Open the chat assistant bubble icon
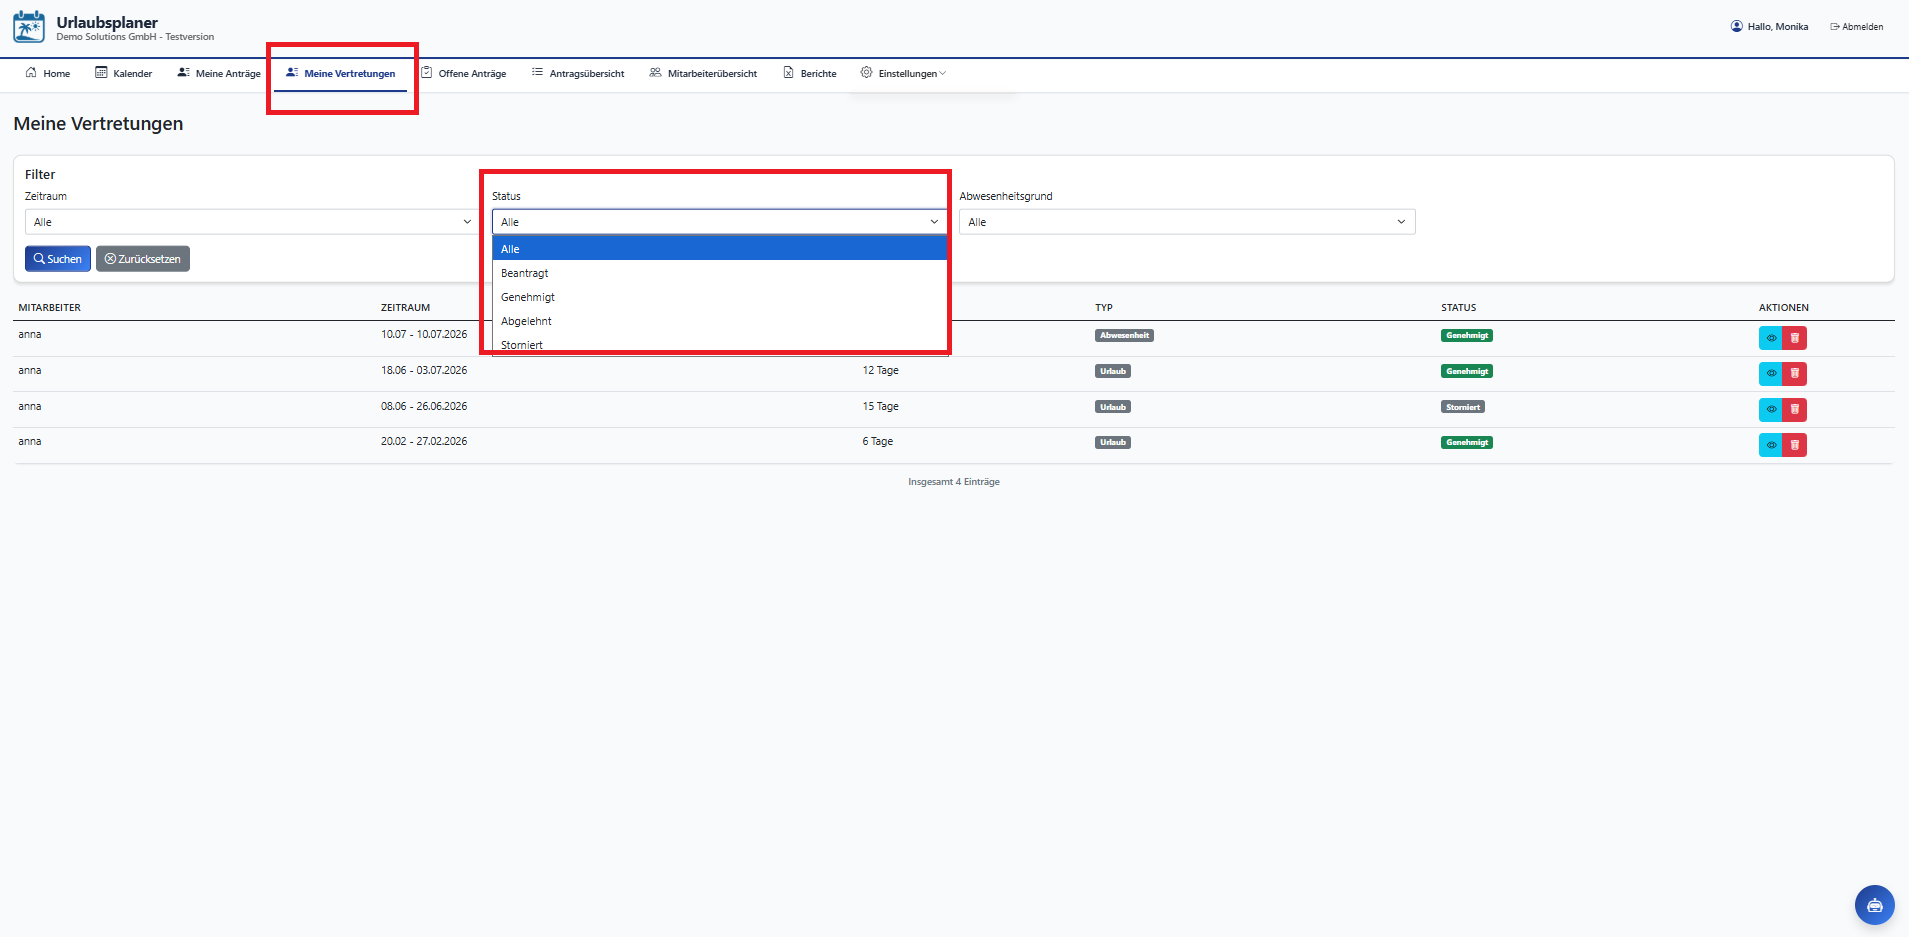Screen dimensions: 1909x937 pyautogui.click(x=1874, y=905)
